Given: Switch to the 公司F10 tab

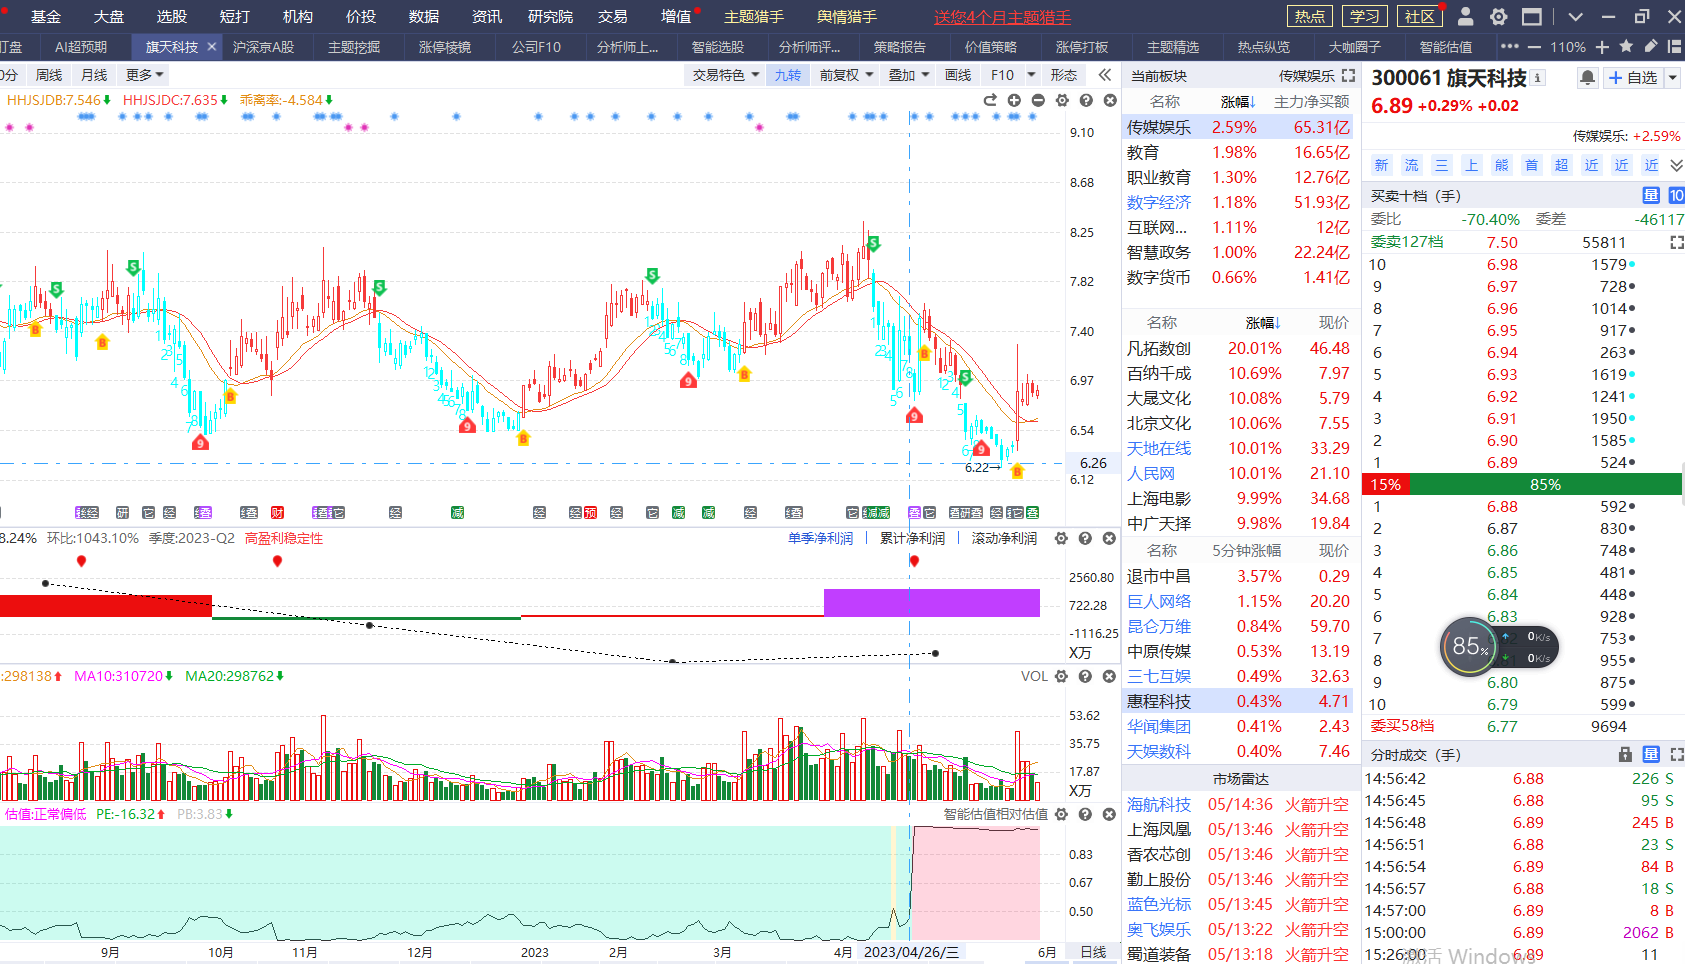Looking at the screenshot, I should (x=536, y=47).
